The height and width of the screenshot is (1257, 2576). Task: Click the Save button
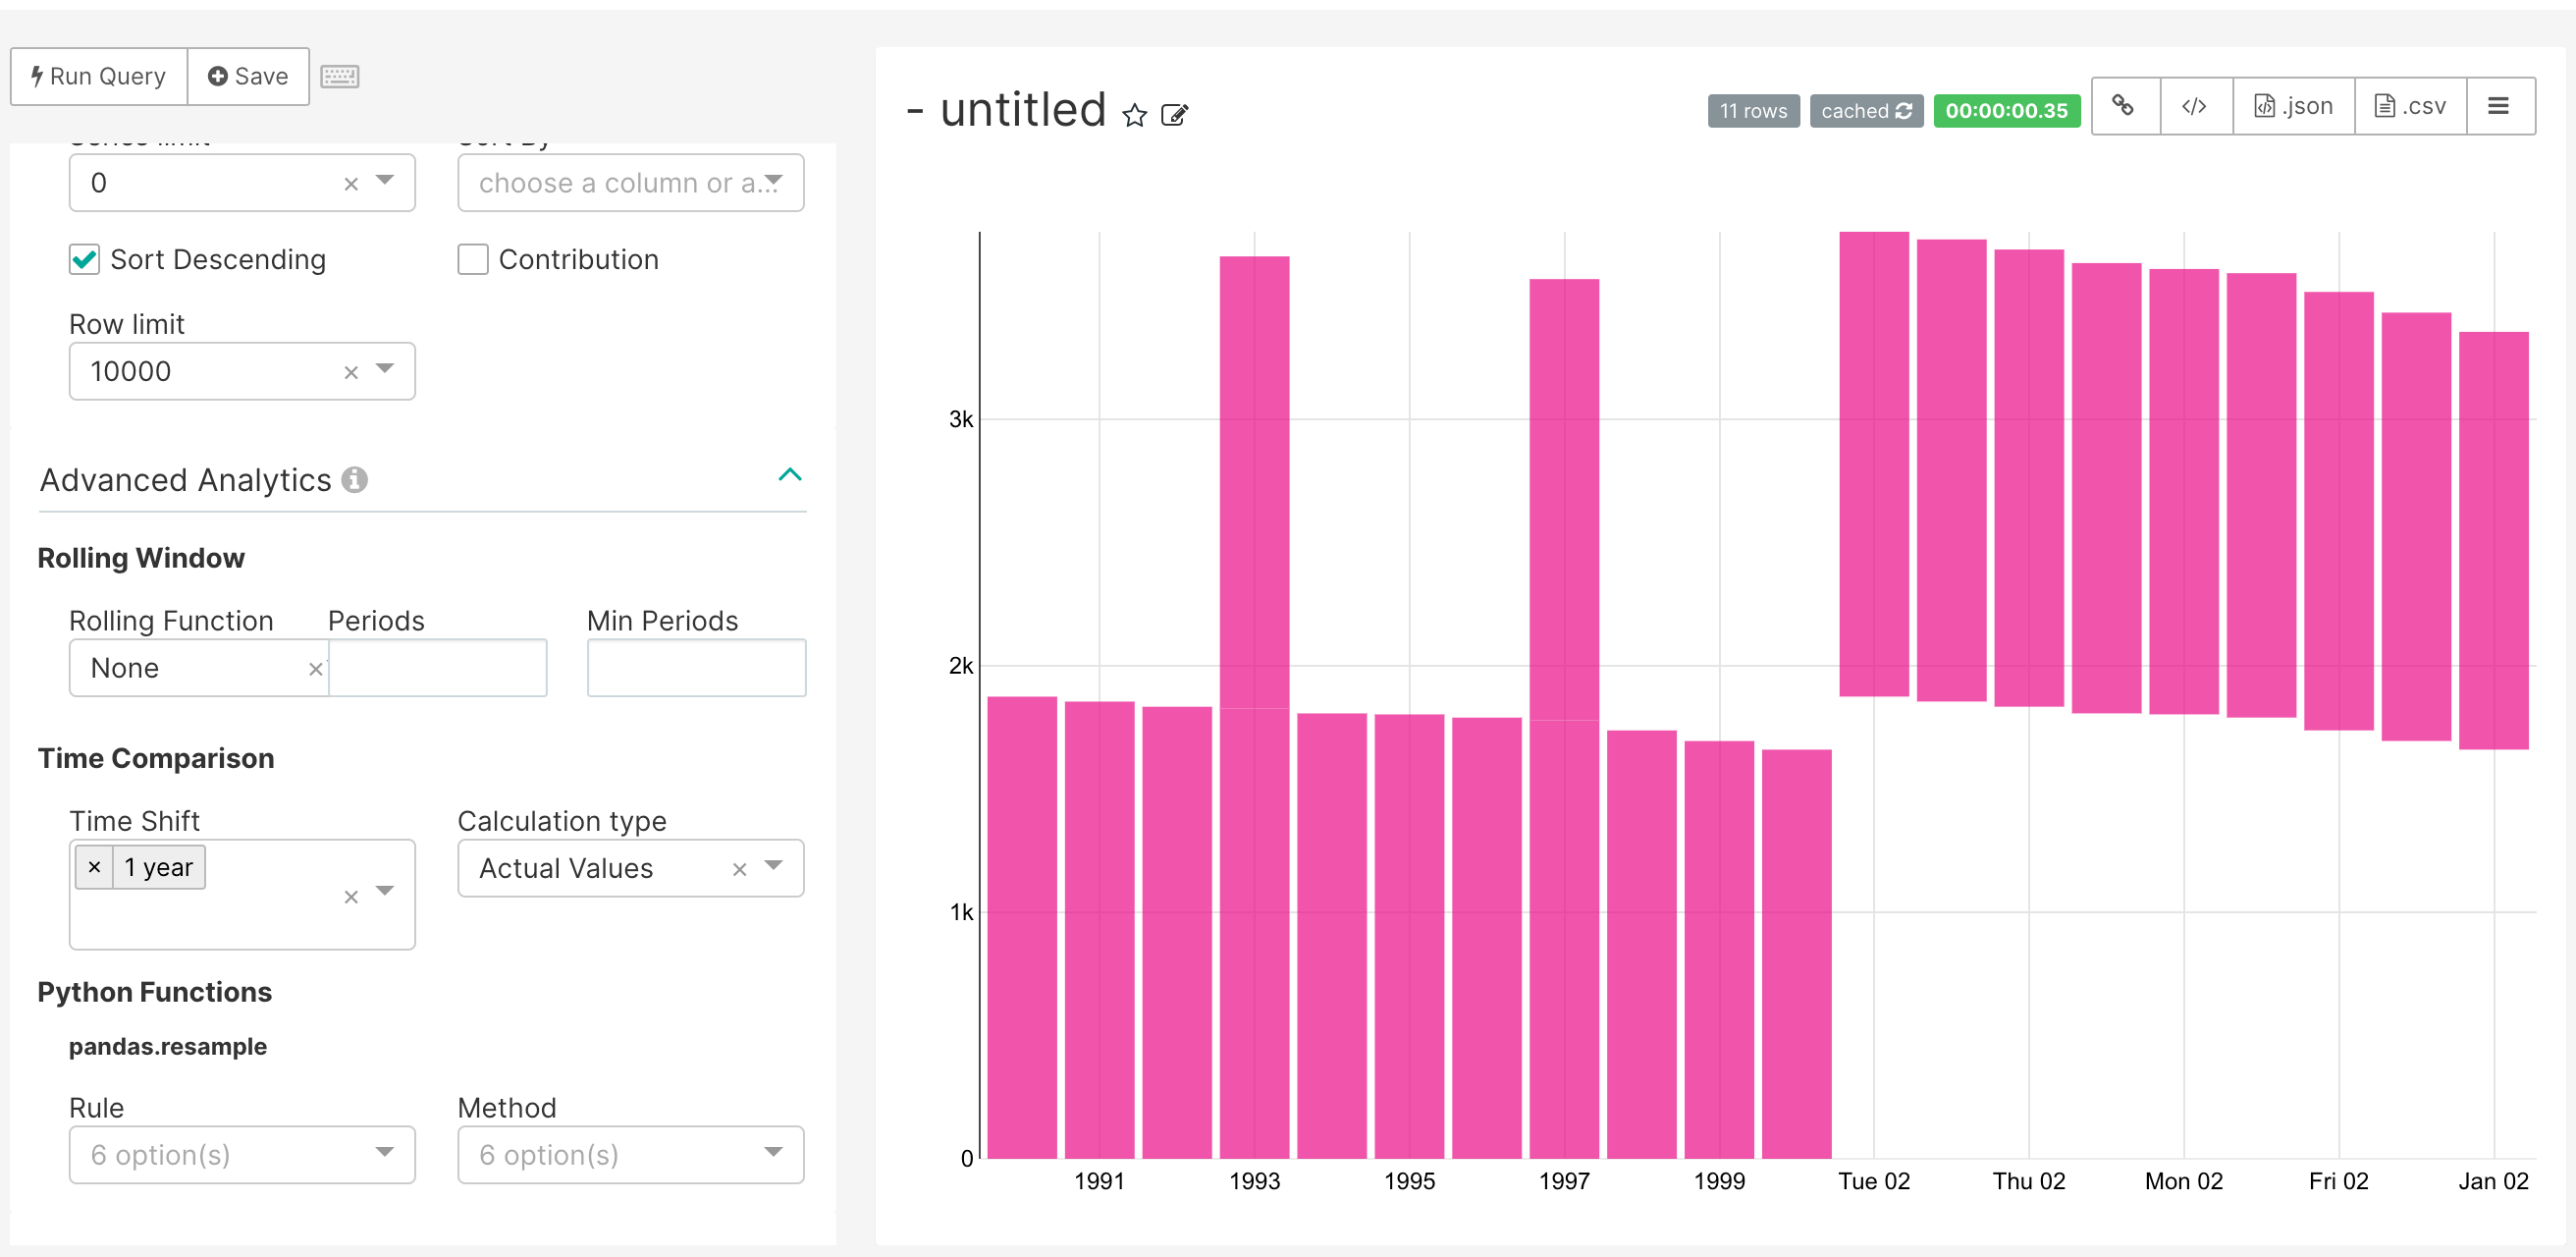248,77
